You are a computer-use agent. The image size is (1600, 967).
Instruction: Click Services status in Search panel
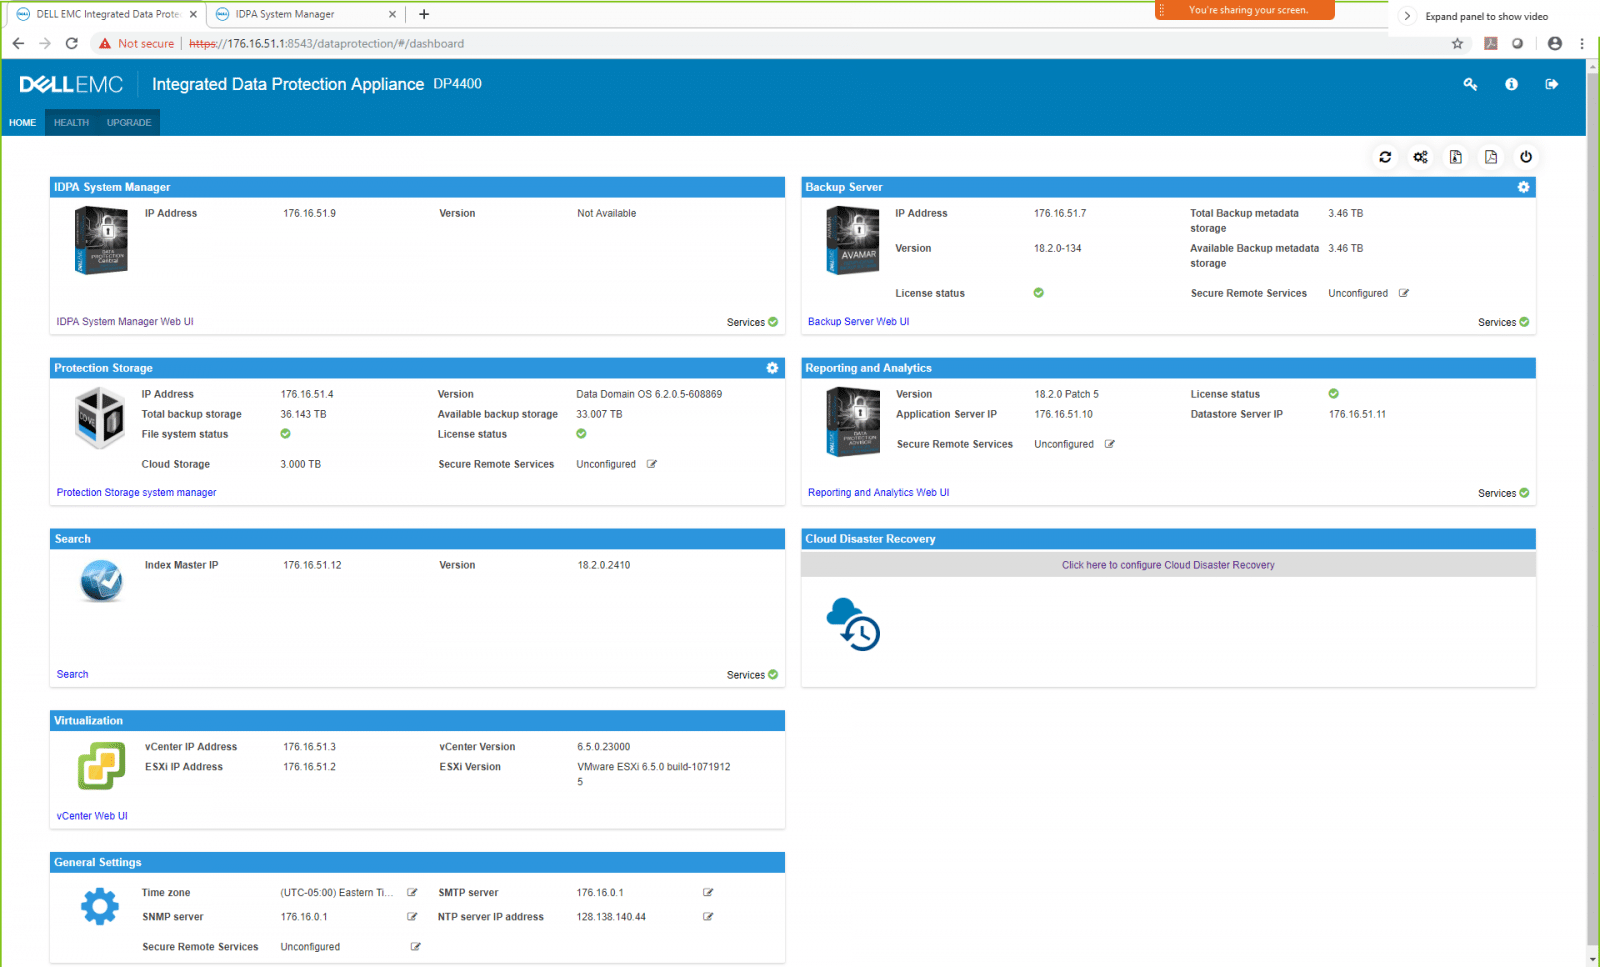[752, 675]
